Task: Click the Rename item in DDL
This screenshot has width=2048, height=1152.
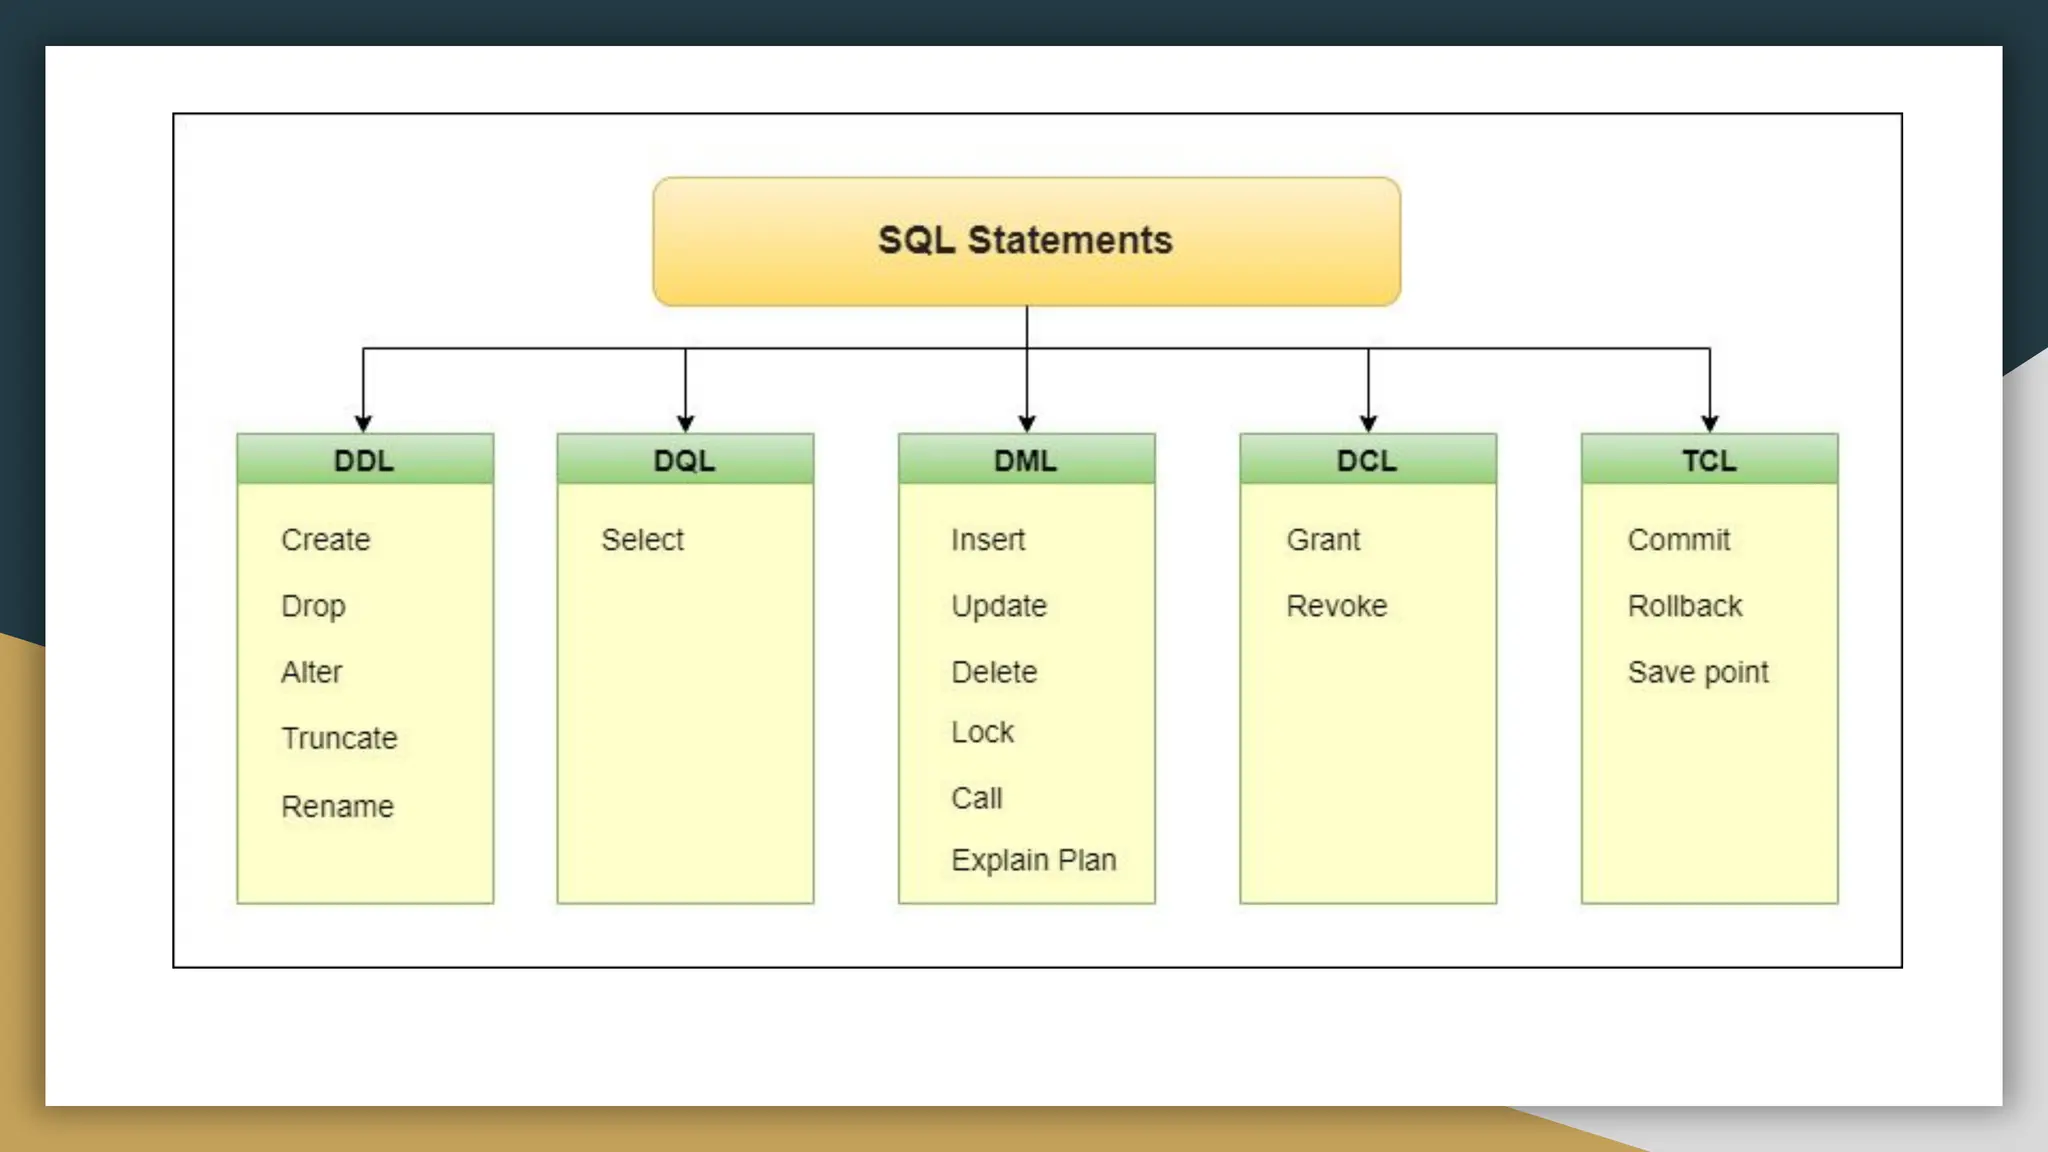Action: click(337, 806)
